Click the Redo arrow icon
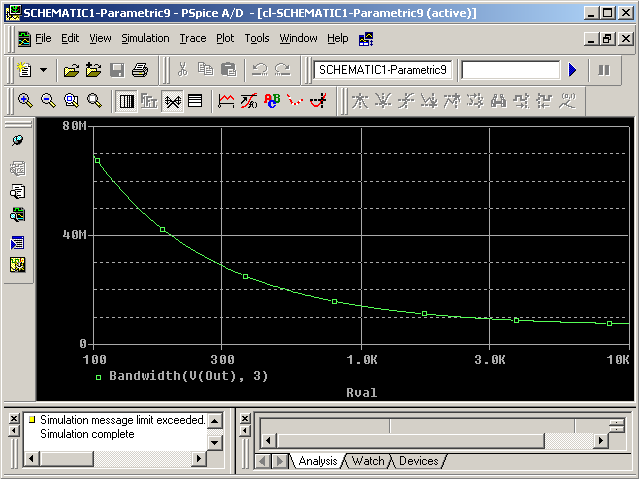The height and width of the screenshot is (479, 639). coord(282,70)
